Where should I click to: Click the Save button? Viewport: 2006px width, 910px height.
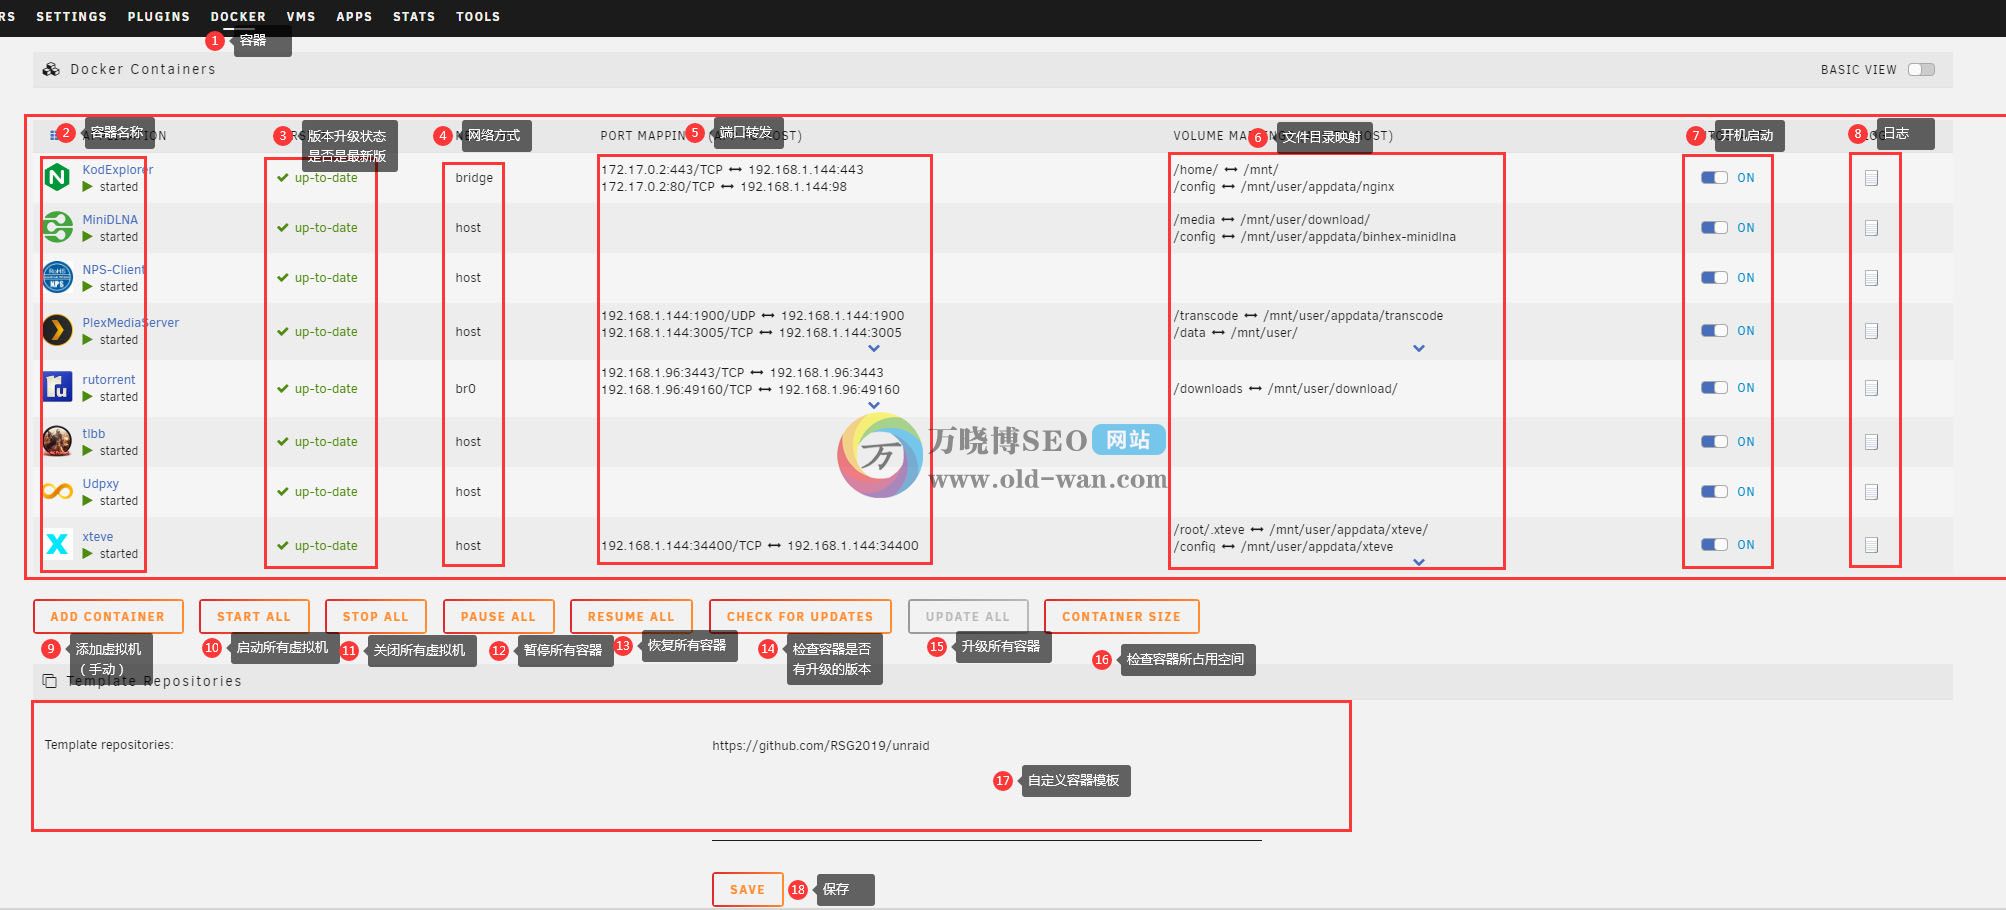[x=747, y=889]
